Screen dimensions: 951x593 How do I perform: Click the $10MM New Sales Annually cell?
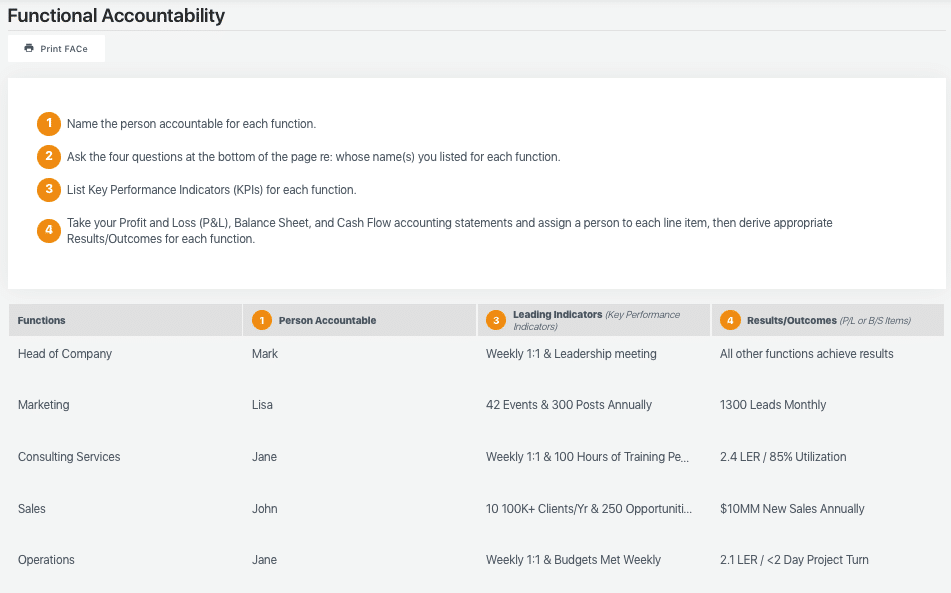click(x=792, y=509)
